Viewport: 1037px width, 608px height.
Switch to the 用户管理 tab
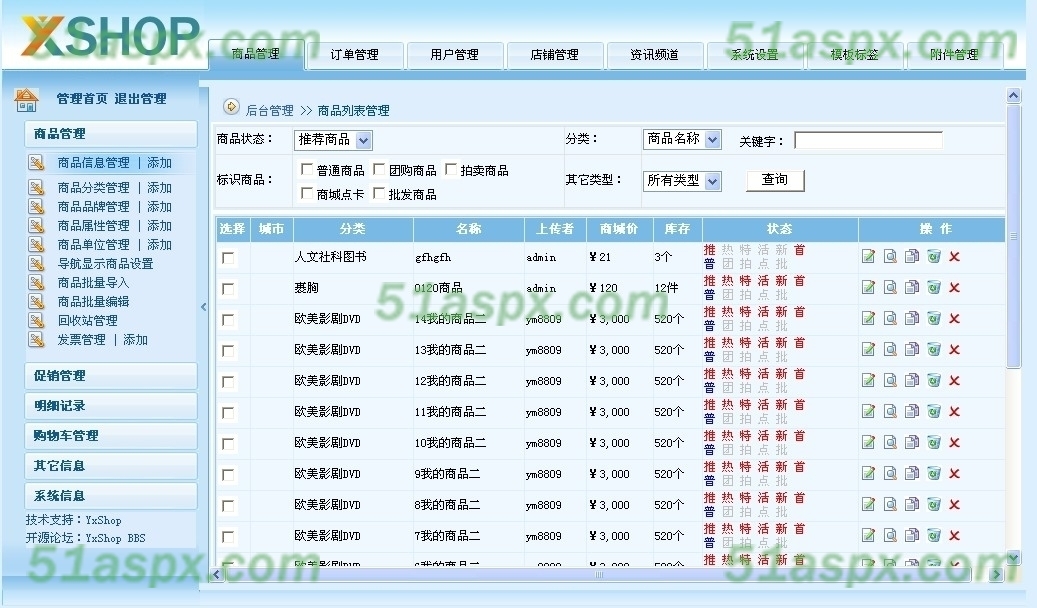tap(455, 55)
